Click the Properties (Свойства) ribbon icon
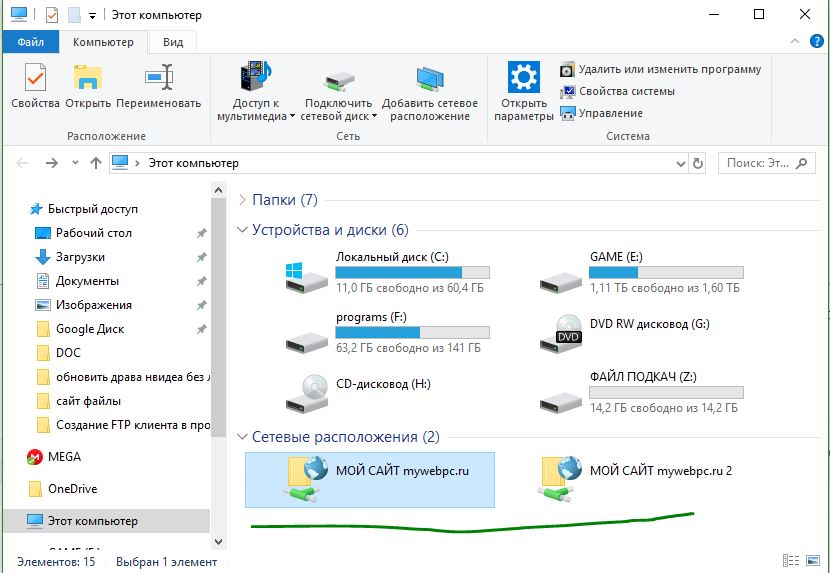 [x=35, y=77]
